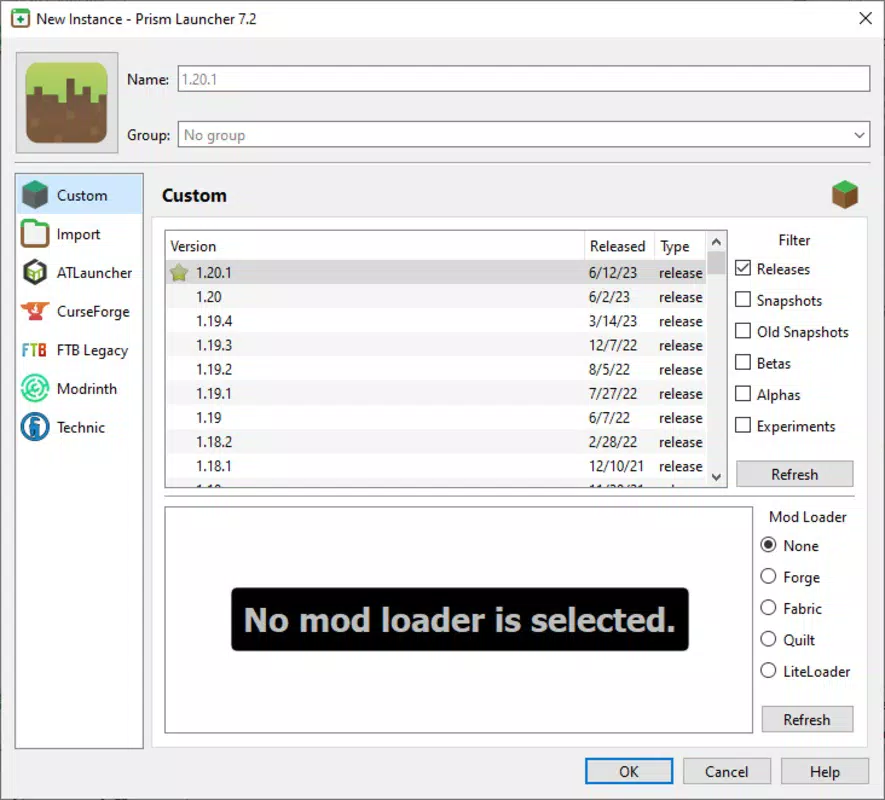Switch to the FTB Legacy page label
The height and width of the screenshot is (800, 885).
93,351
